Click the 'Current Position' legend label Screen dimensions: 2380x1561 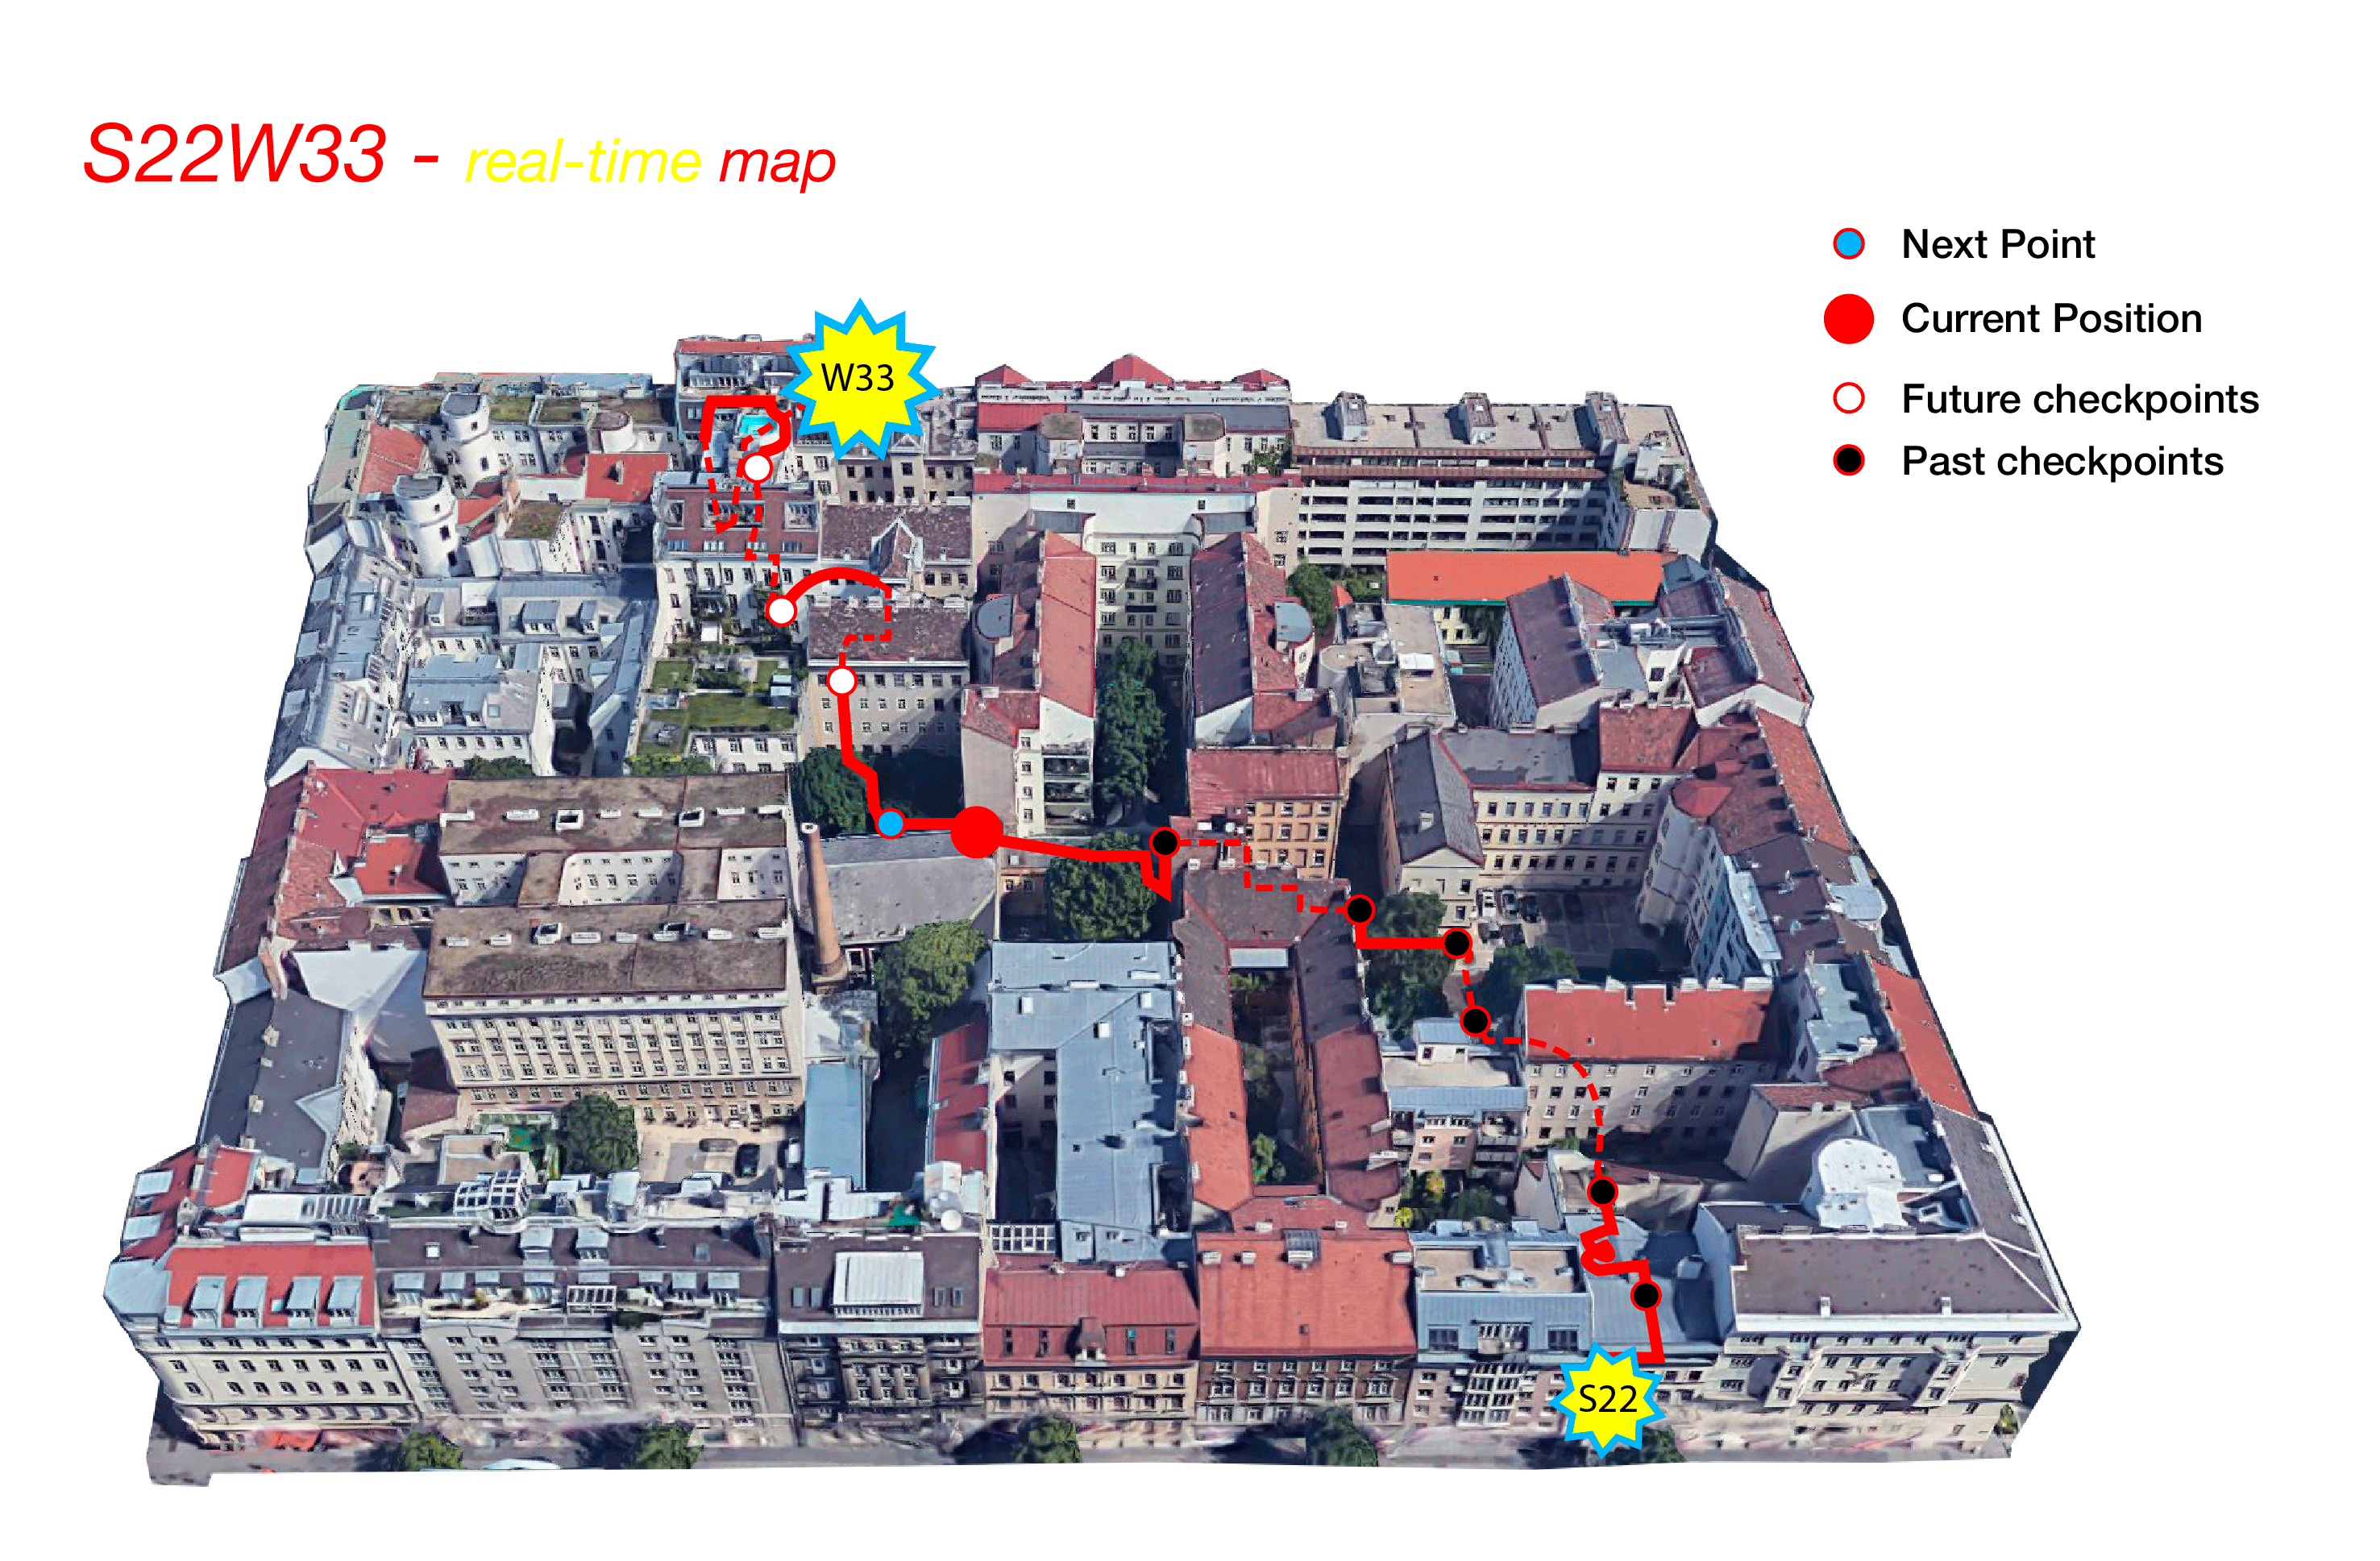(x=2051, y=319)
